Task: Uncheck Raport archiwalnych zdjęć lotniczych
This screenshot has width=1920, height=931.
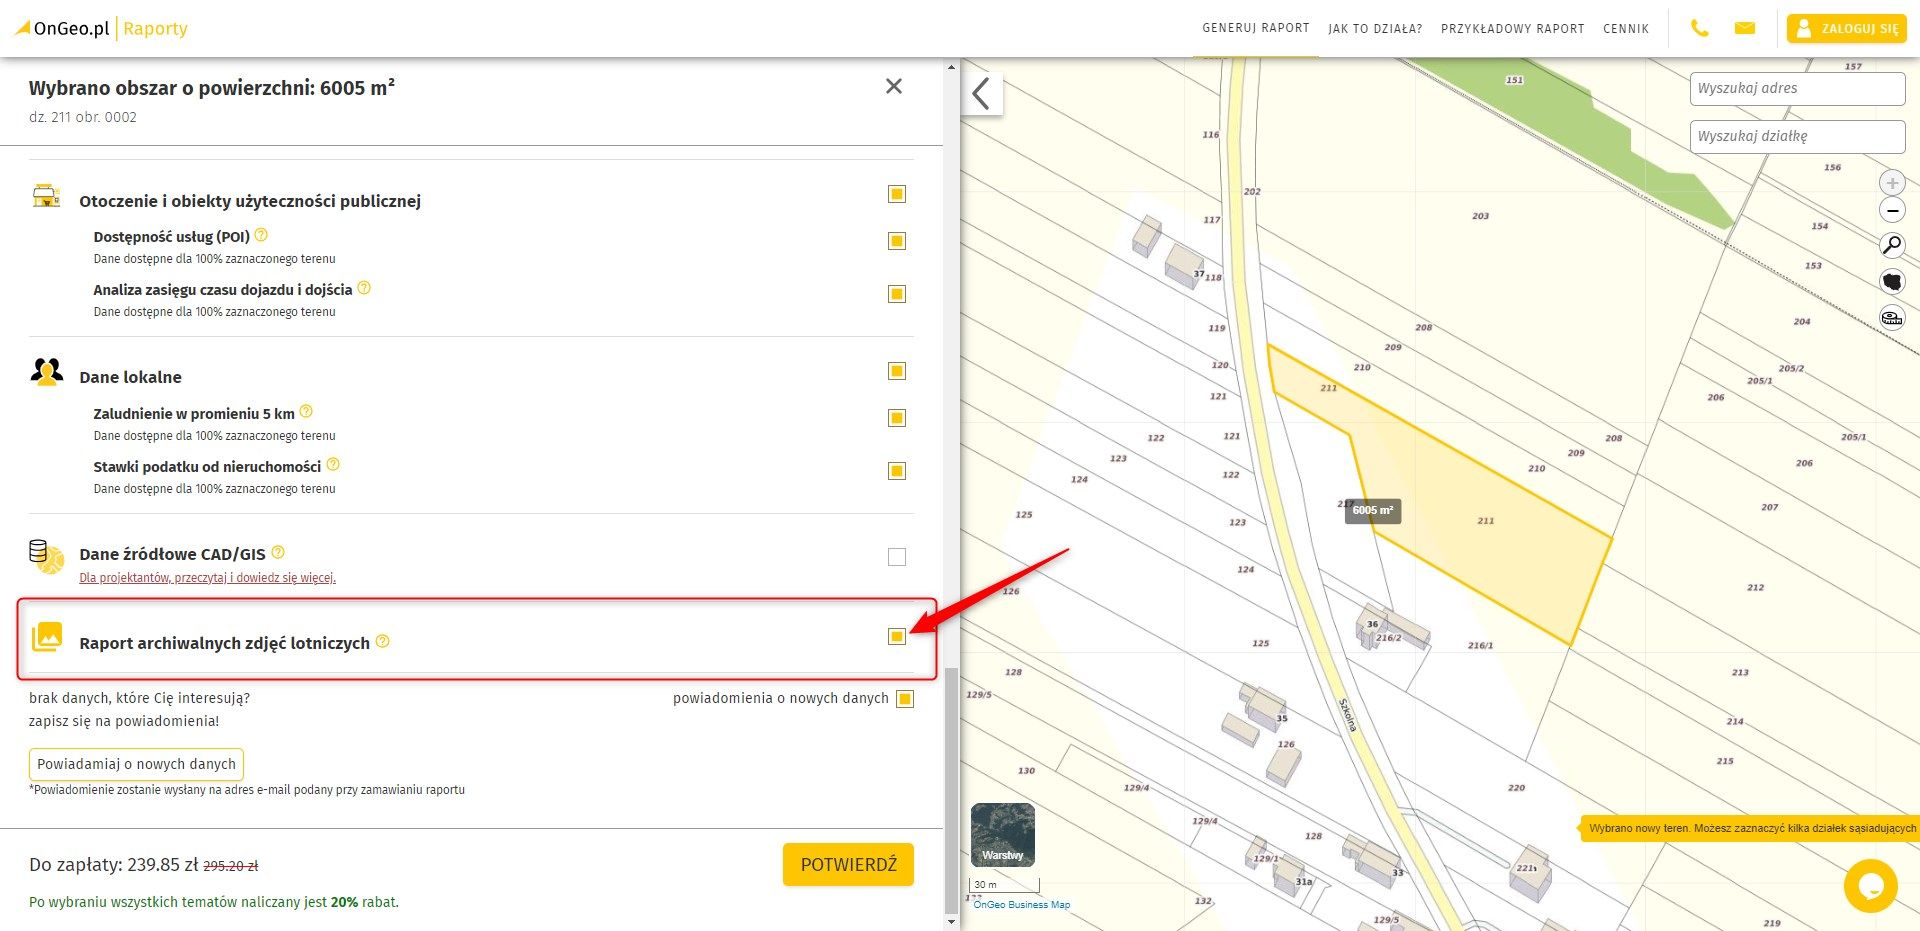Action: [x=897, y=637]
